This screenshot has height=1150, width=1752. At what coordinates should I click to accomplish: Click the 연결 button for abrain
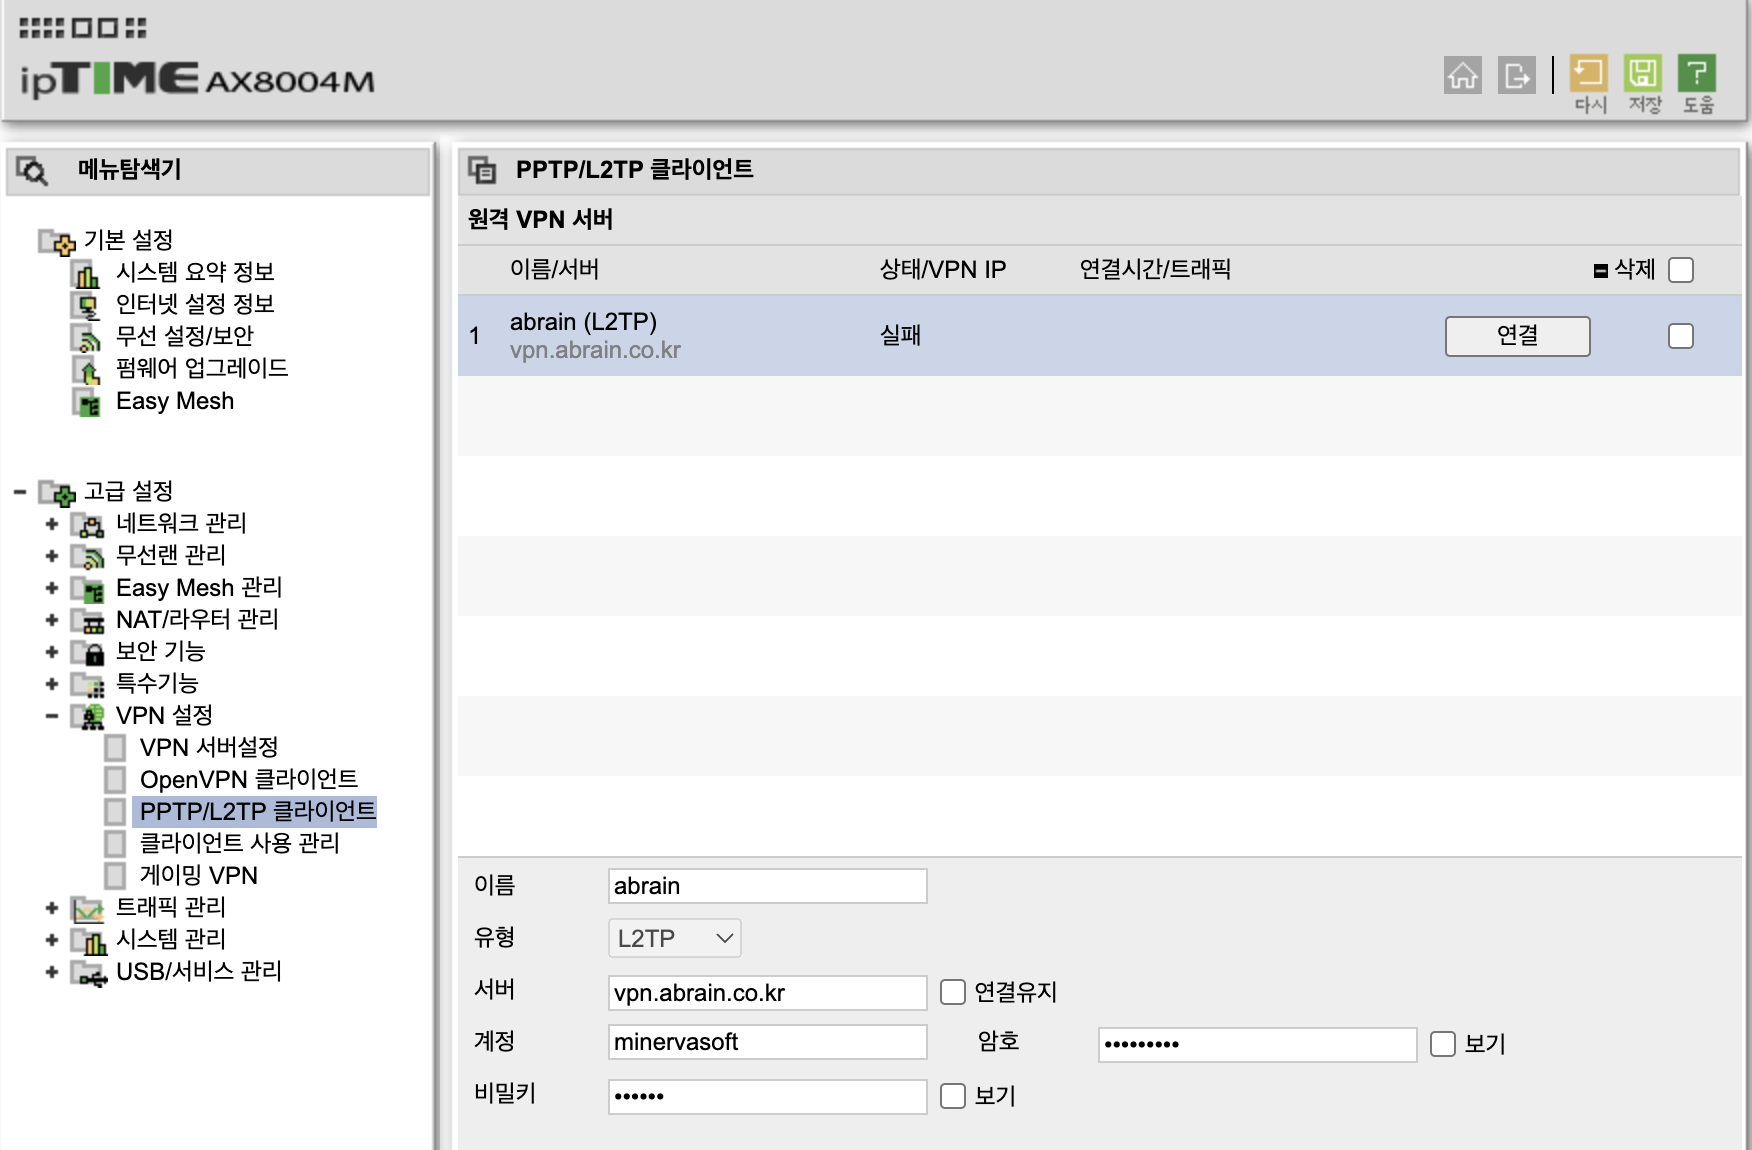click(1517, 336)
